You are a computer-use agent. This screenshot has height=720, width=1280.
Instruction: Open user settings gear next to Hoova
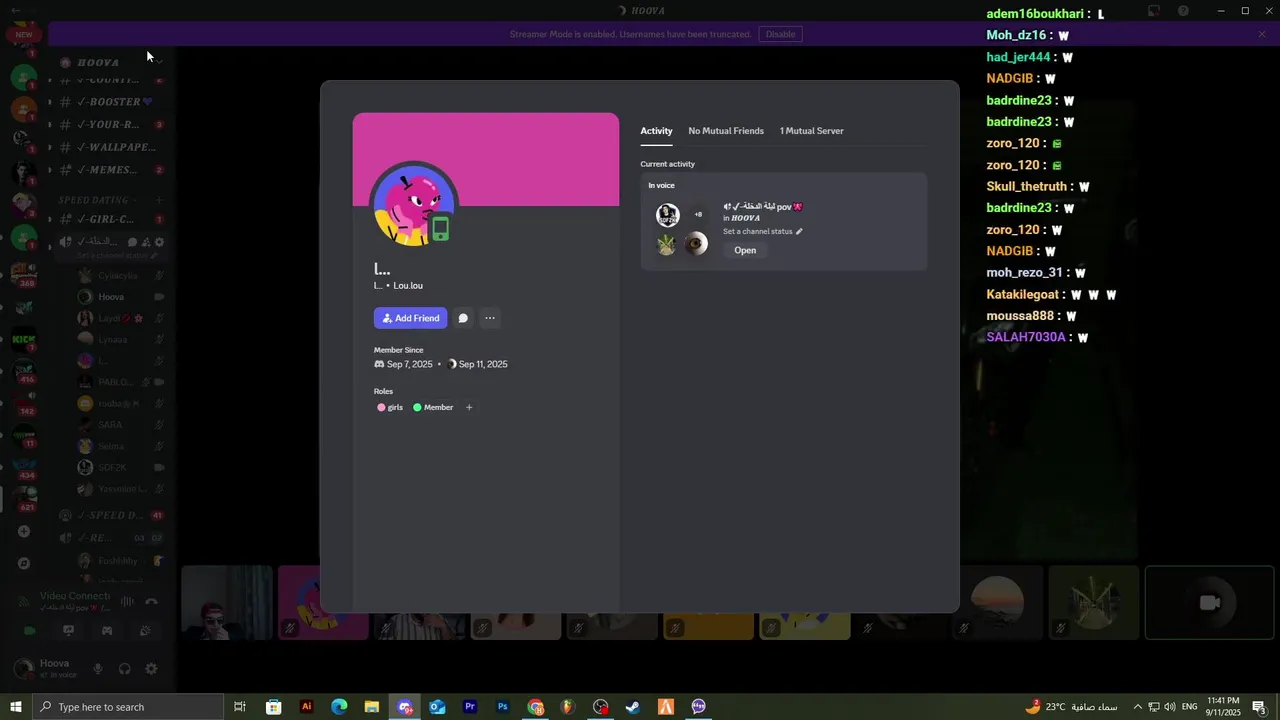click(151, 669)
